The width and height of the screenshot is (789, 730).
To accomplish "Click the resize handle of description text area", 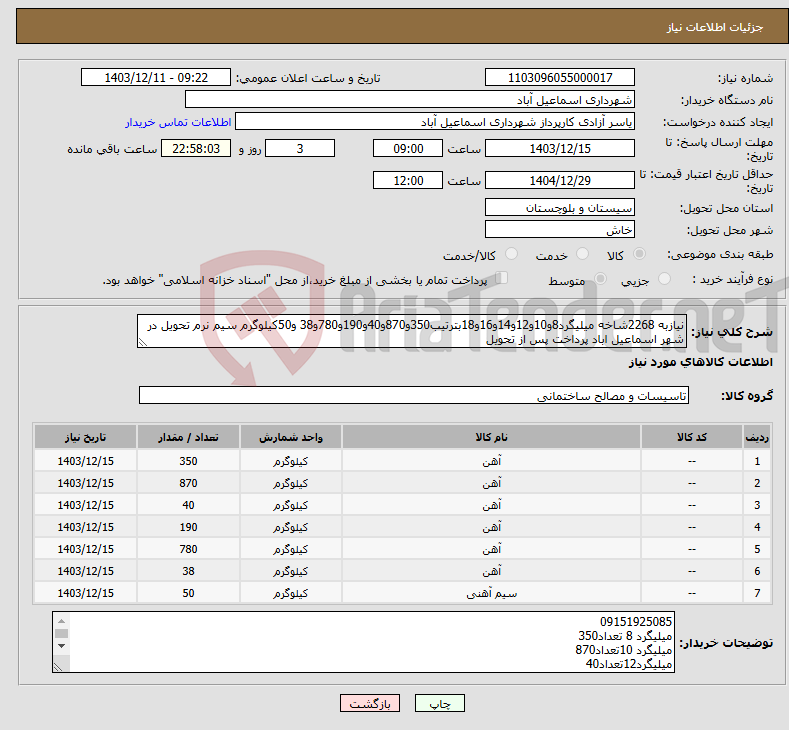I will click(x=142, y=343).
